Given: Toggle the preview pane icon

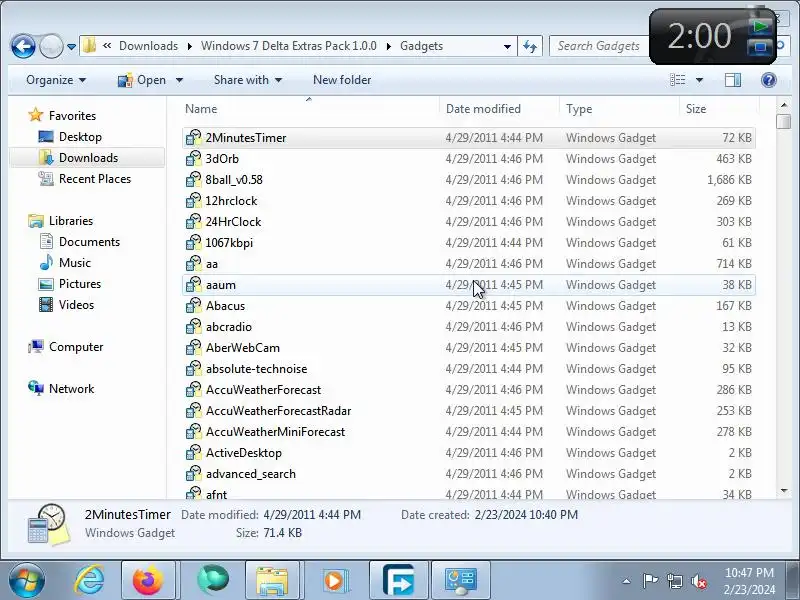Looking at the screenshot, I should [x=733, y=80].
